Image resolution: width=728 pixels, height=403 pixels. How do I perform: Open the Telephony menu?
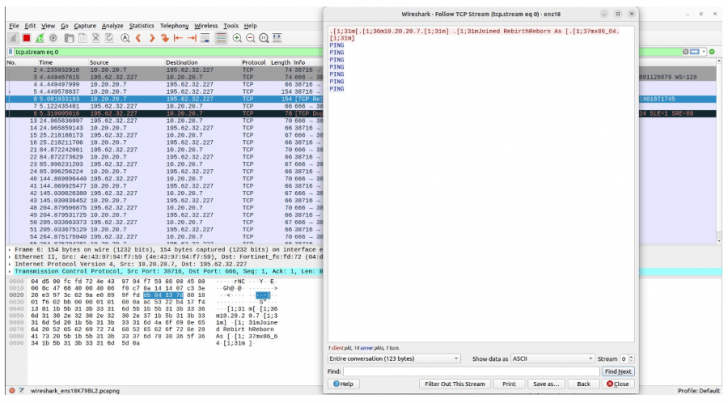174,26
